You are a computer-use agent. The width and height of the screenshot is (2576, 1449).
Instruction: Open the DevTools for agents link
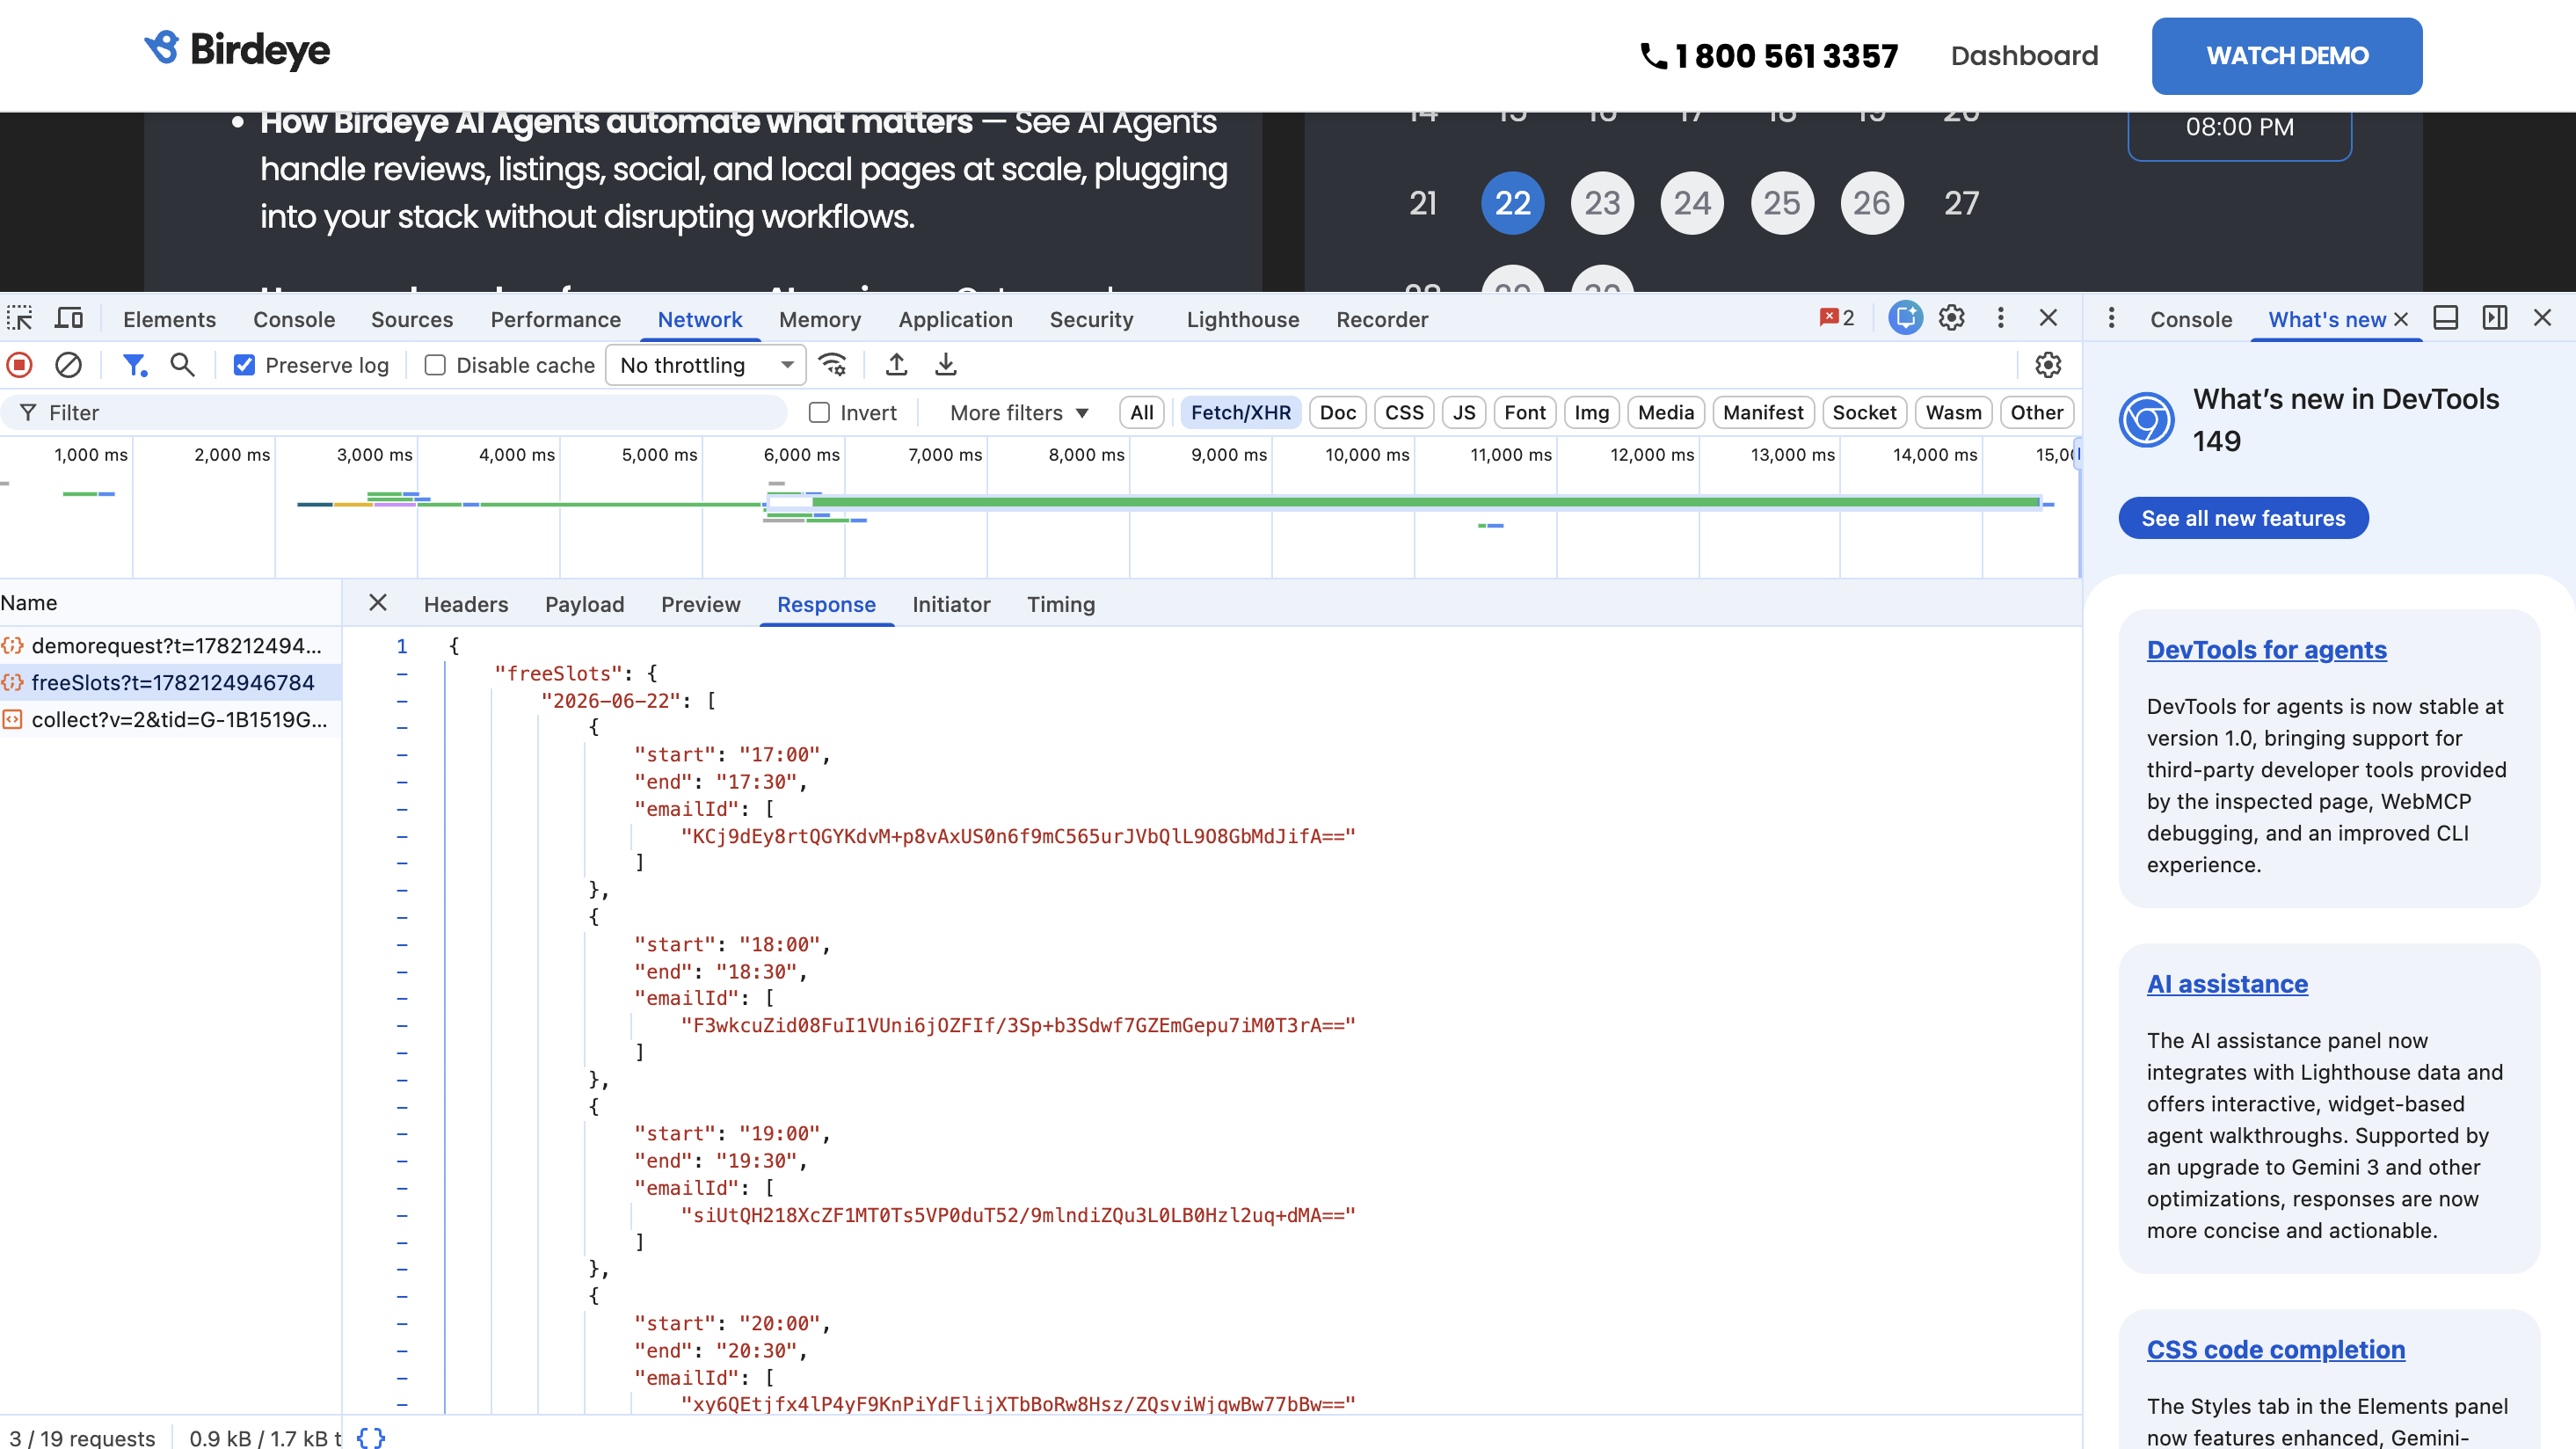(2267, 650)
